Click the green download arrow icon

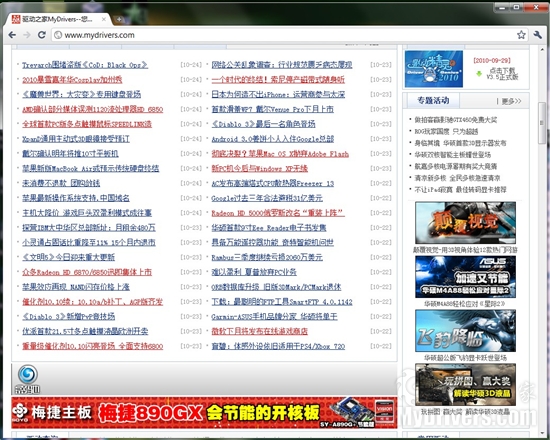479,73
